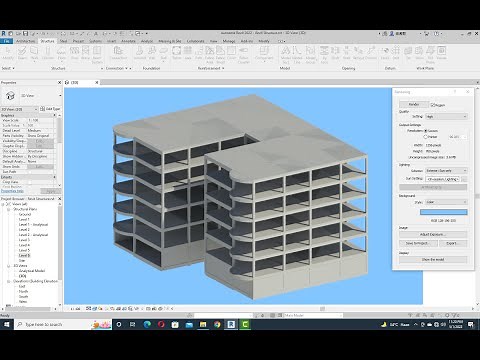Select the Modify tool in the ribbon

(8, 53)
